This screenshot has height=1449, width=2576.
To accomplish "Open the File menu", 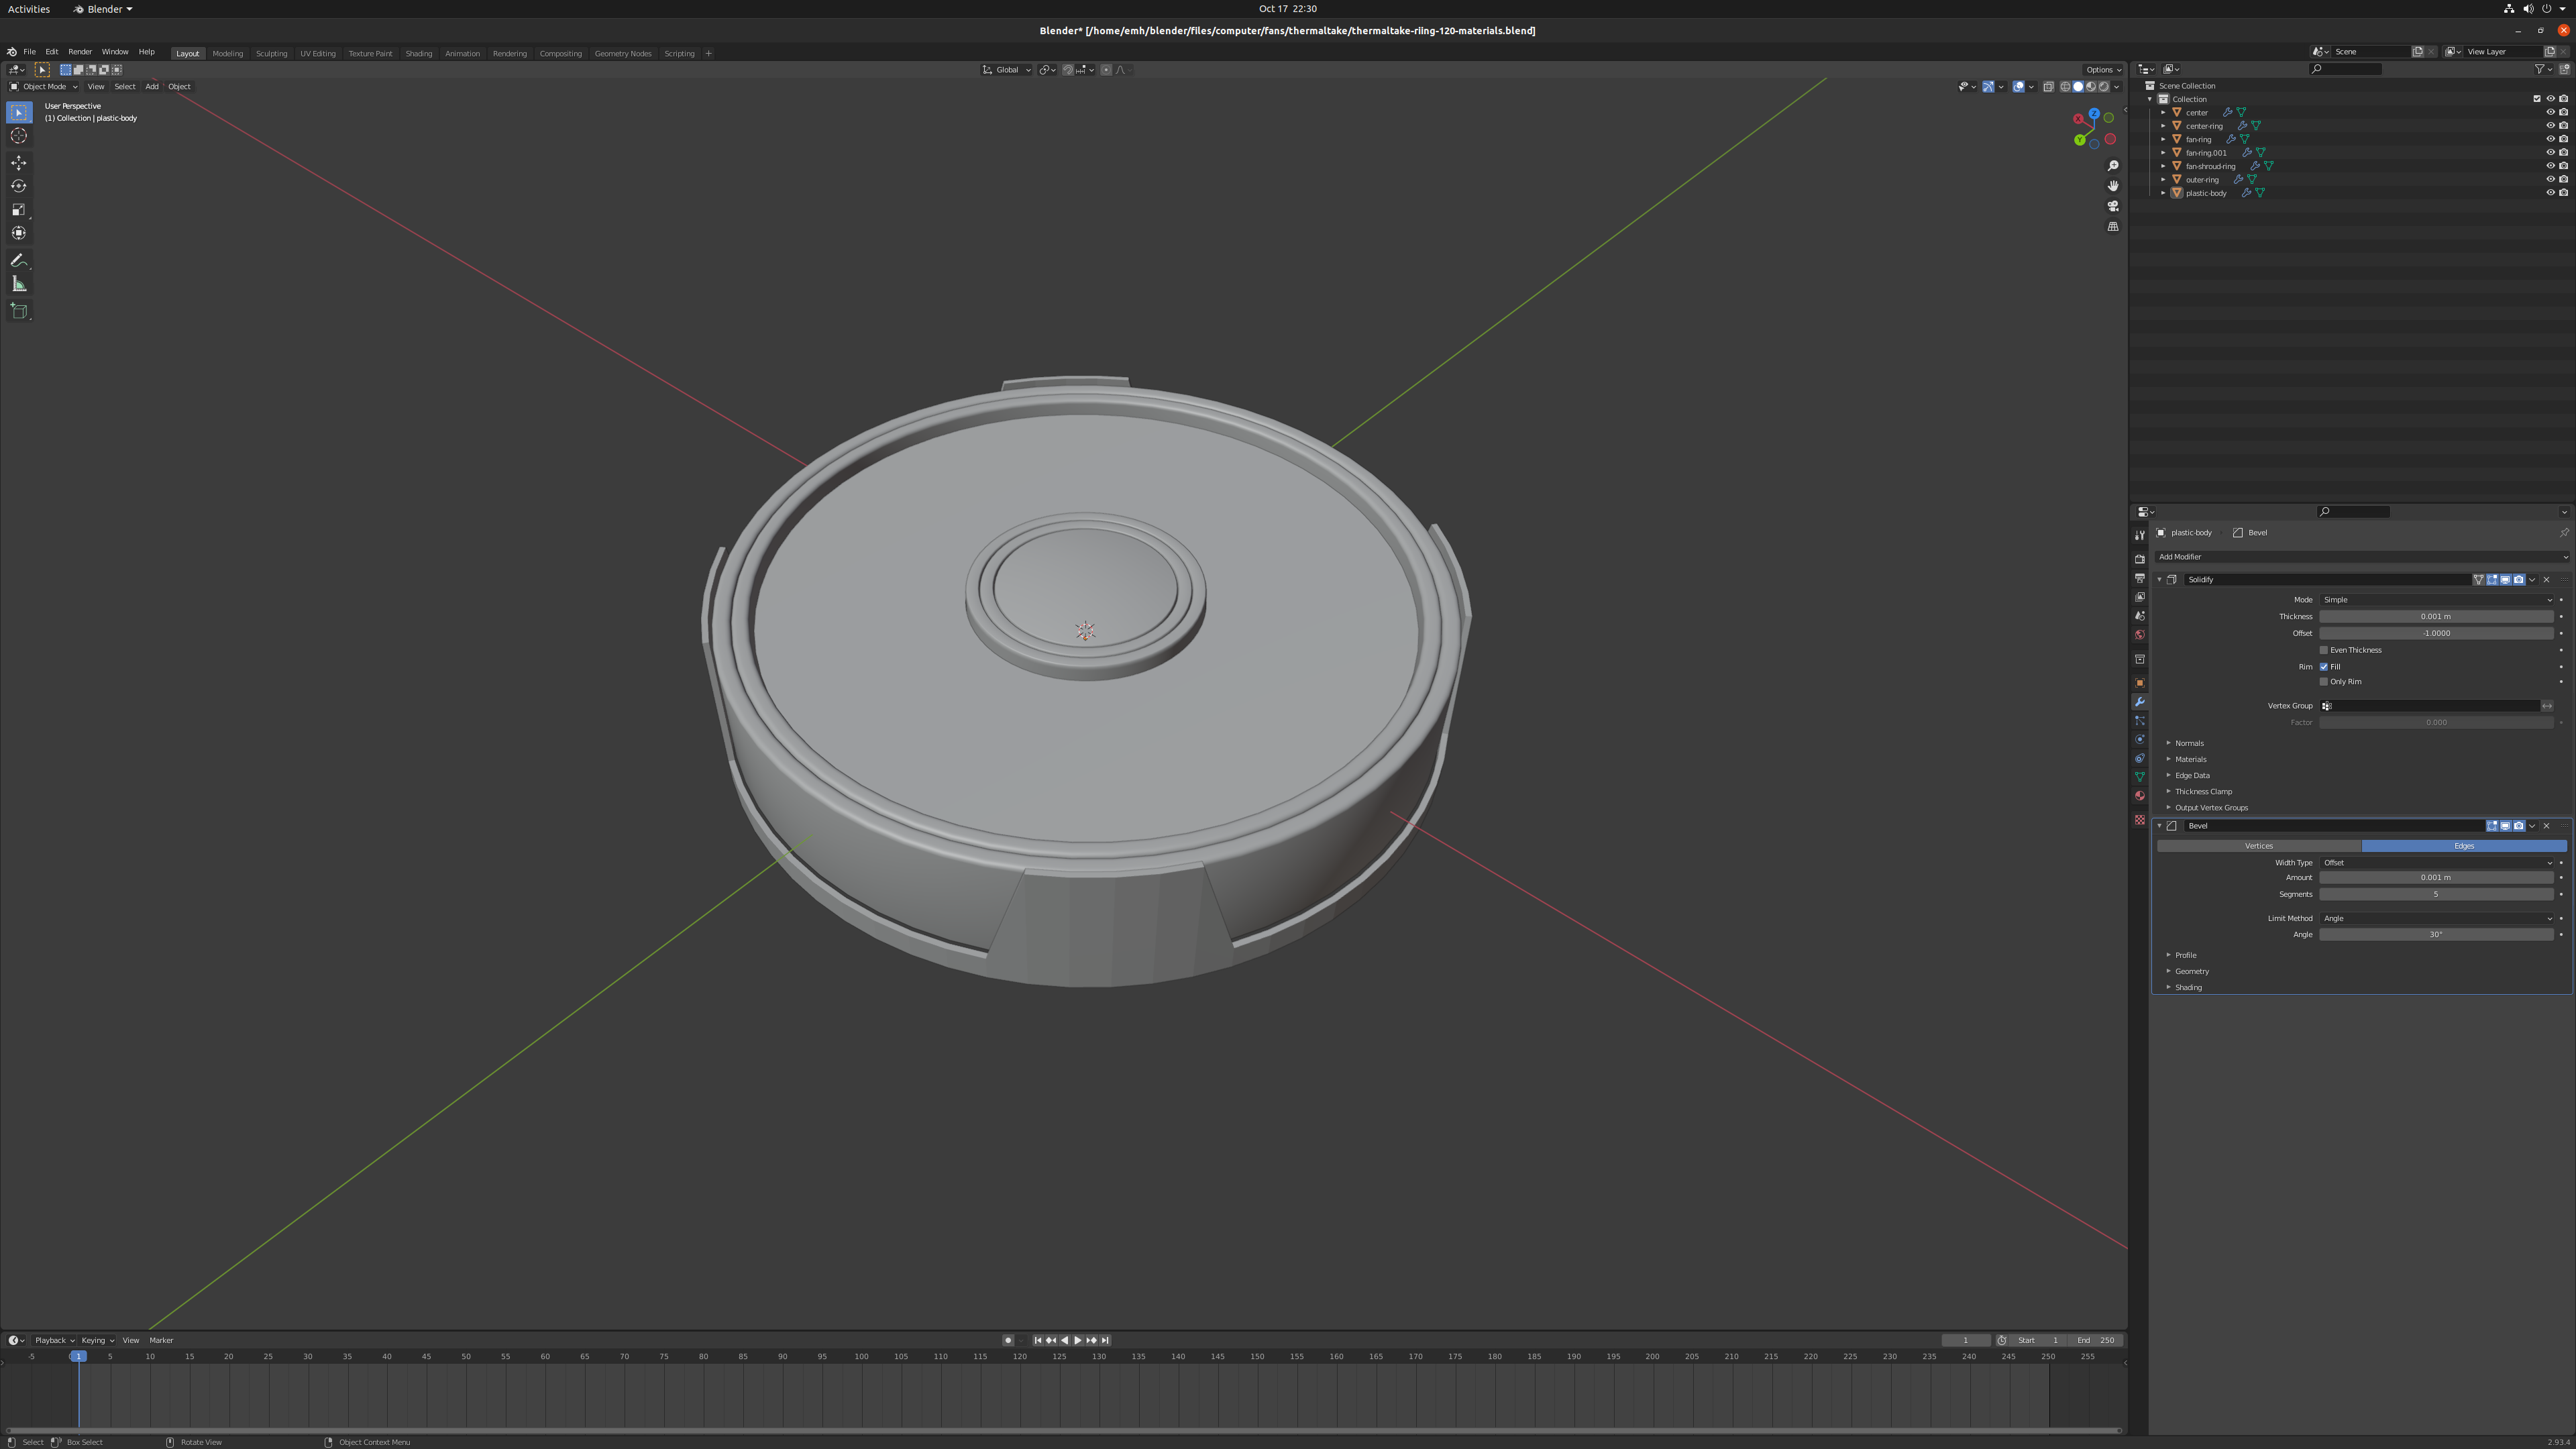I will tap(29, 52).
